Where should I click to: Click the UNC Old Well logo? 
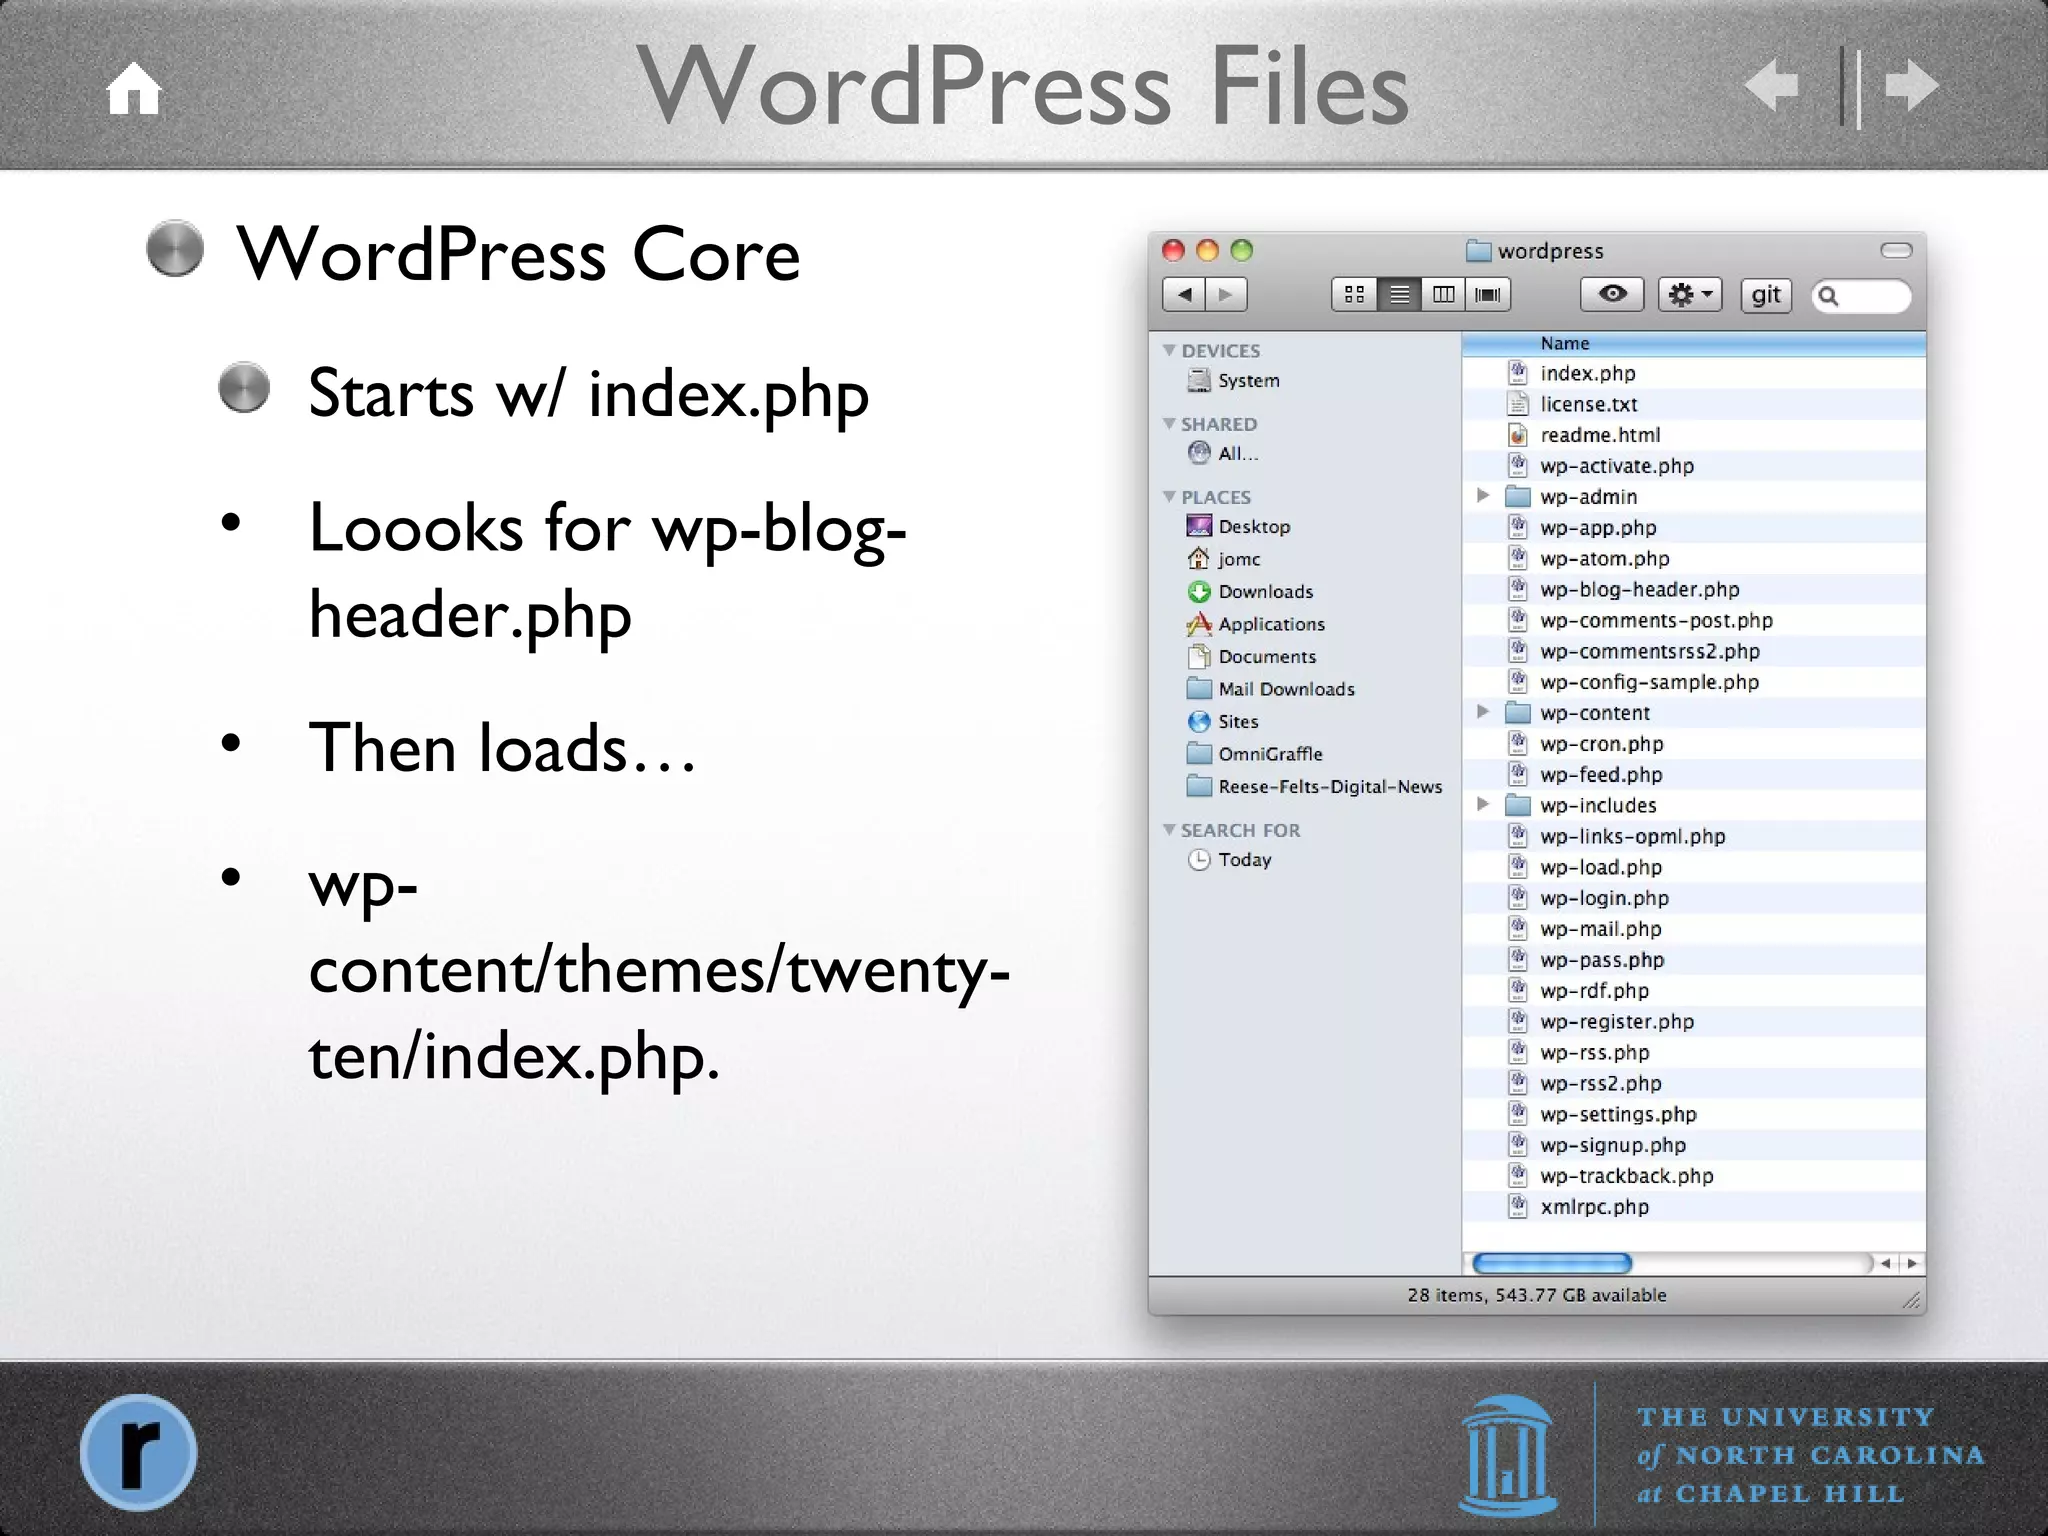click(1507, 1456)
